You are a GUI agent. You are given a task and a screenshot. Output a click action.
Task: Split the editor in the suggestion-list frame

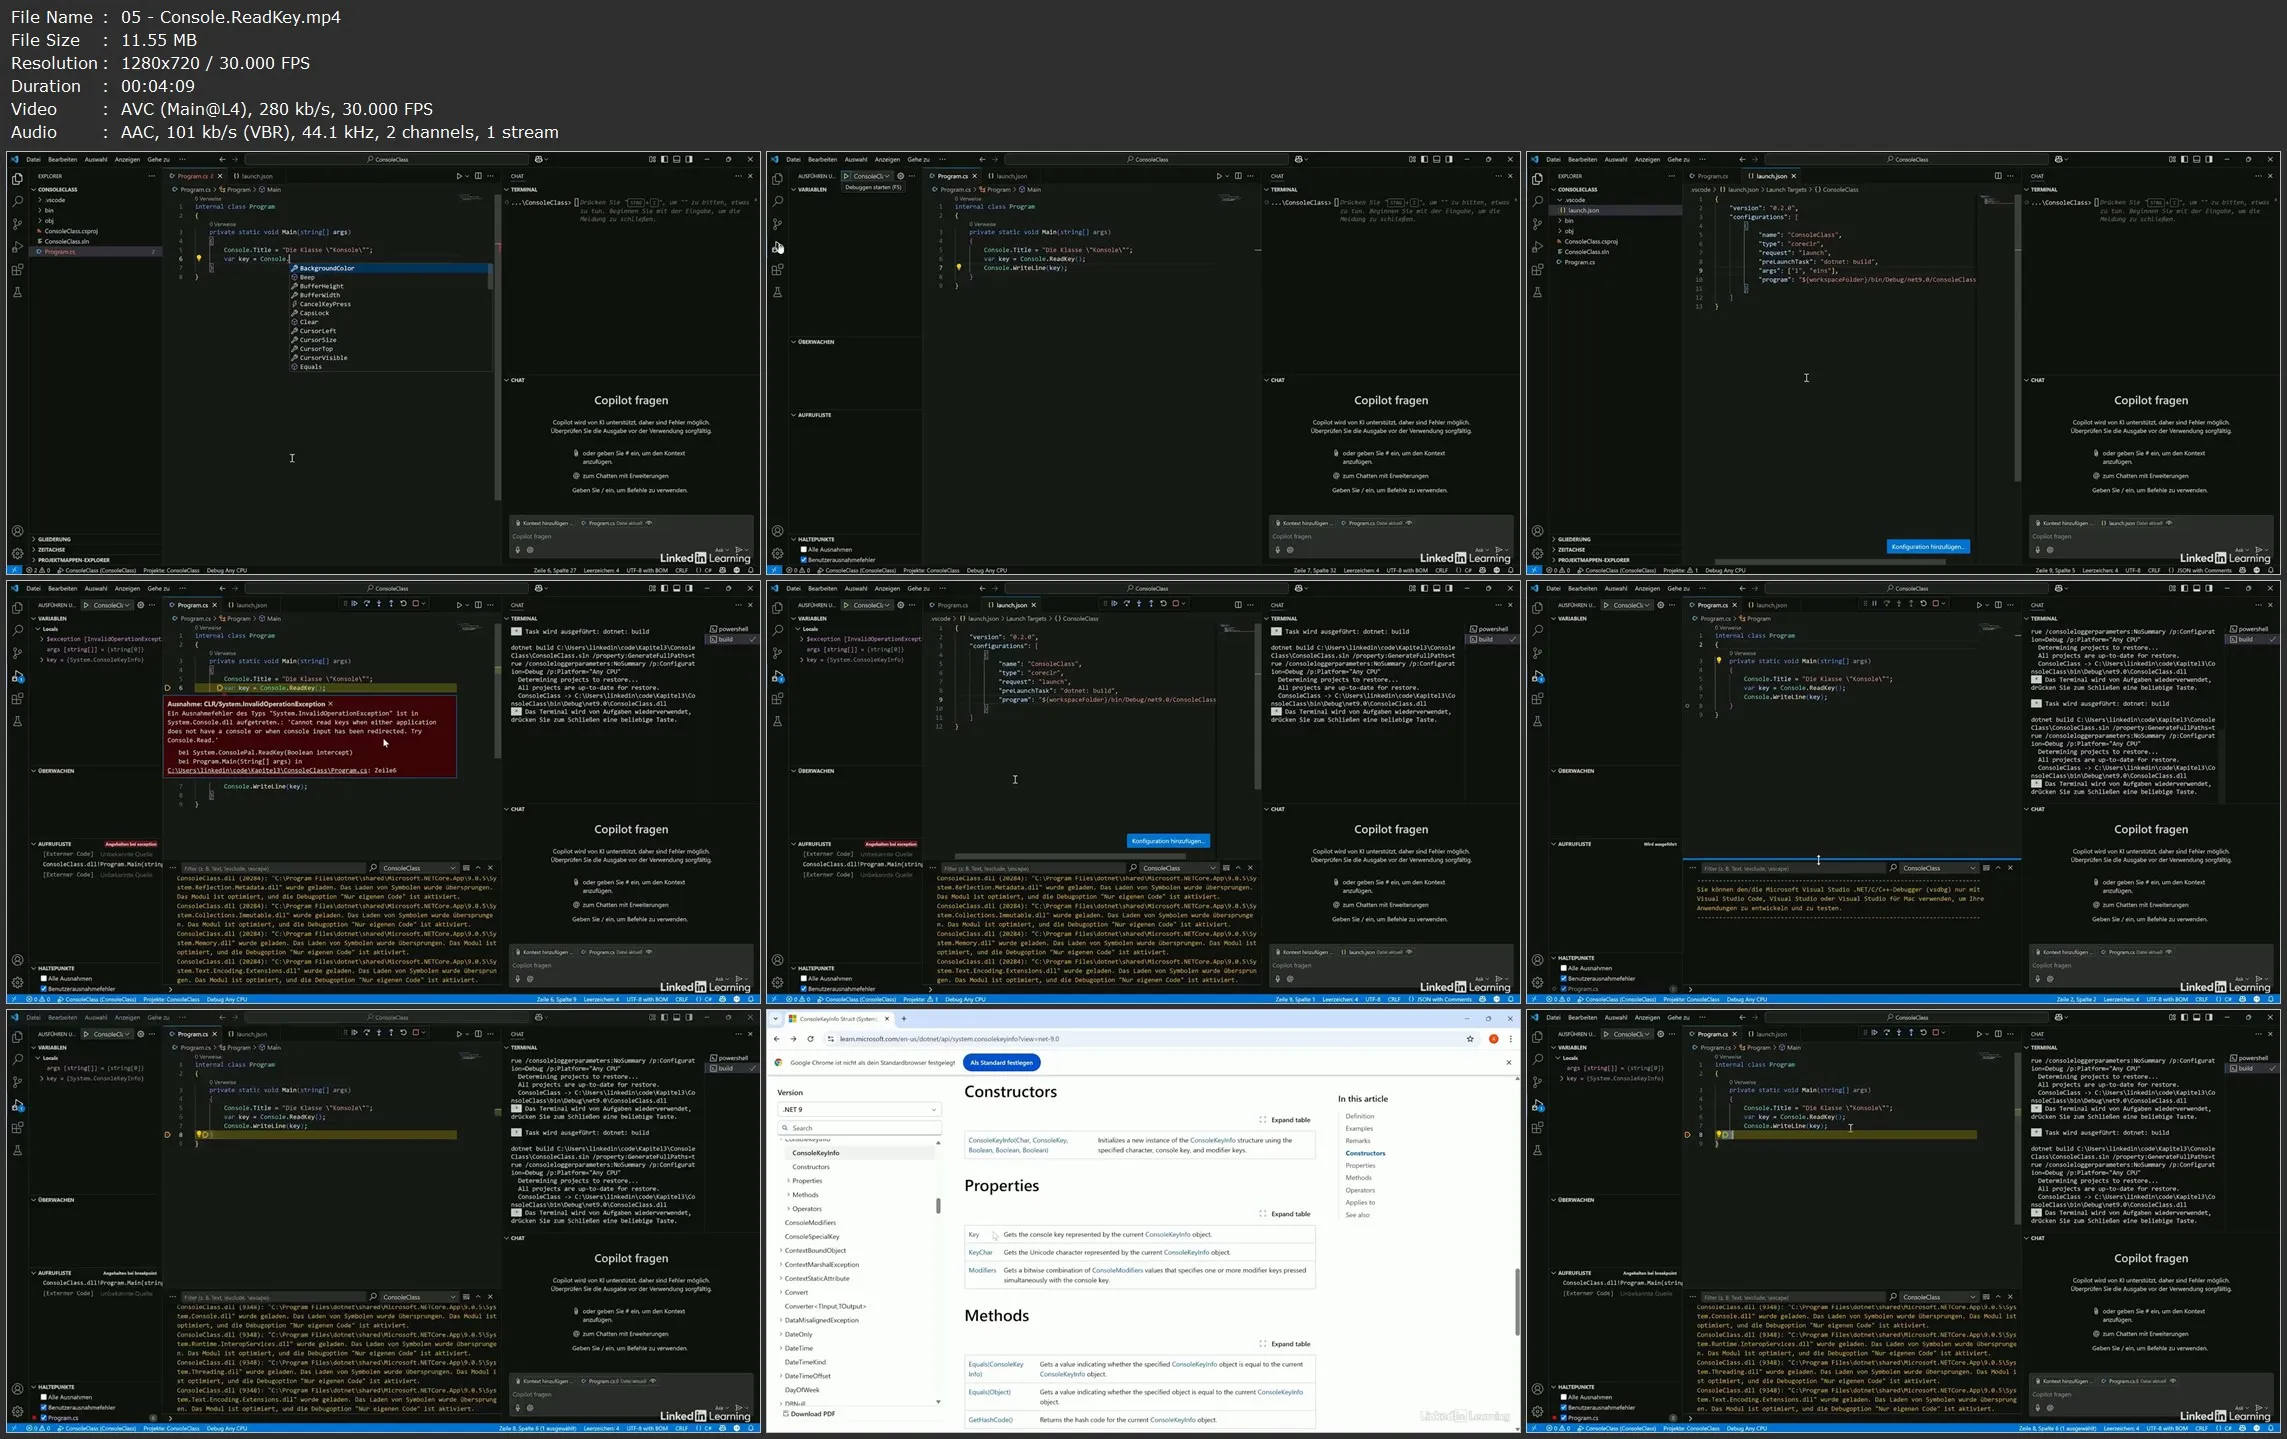478,176
